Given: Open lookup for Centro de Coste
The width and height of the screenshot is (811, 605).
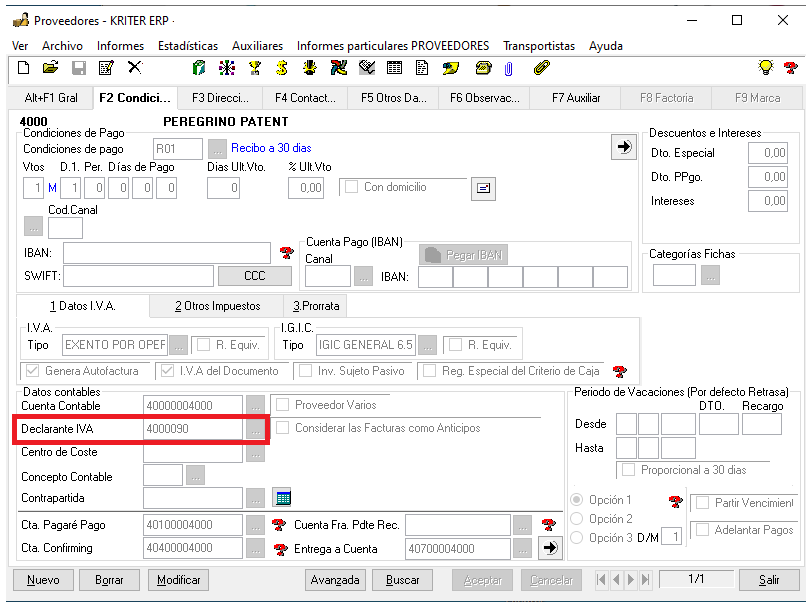Looking at the screenshot, I should coord(256,452).
